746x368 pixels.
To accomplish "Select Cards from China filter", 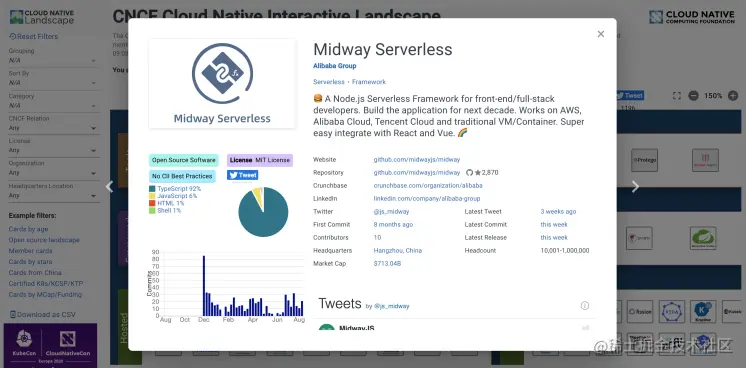I will 35,273.
